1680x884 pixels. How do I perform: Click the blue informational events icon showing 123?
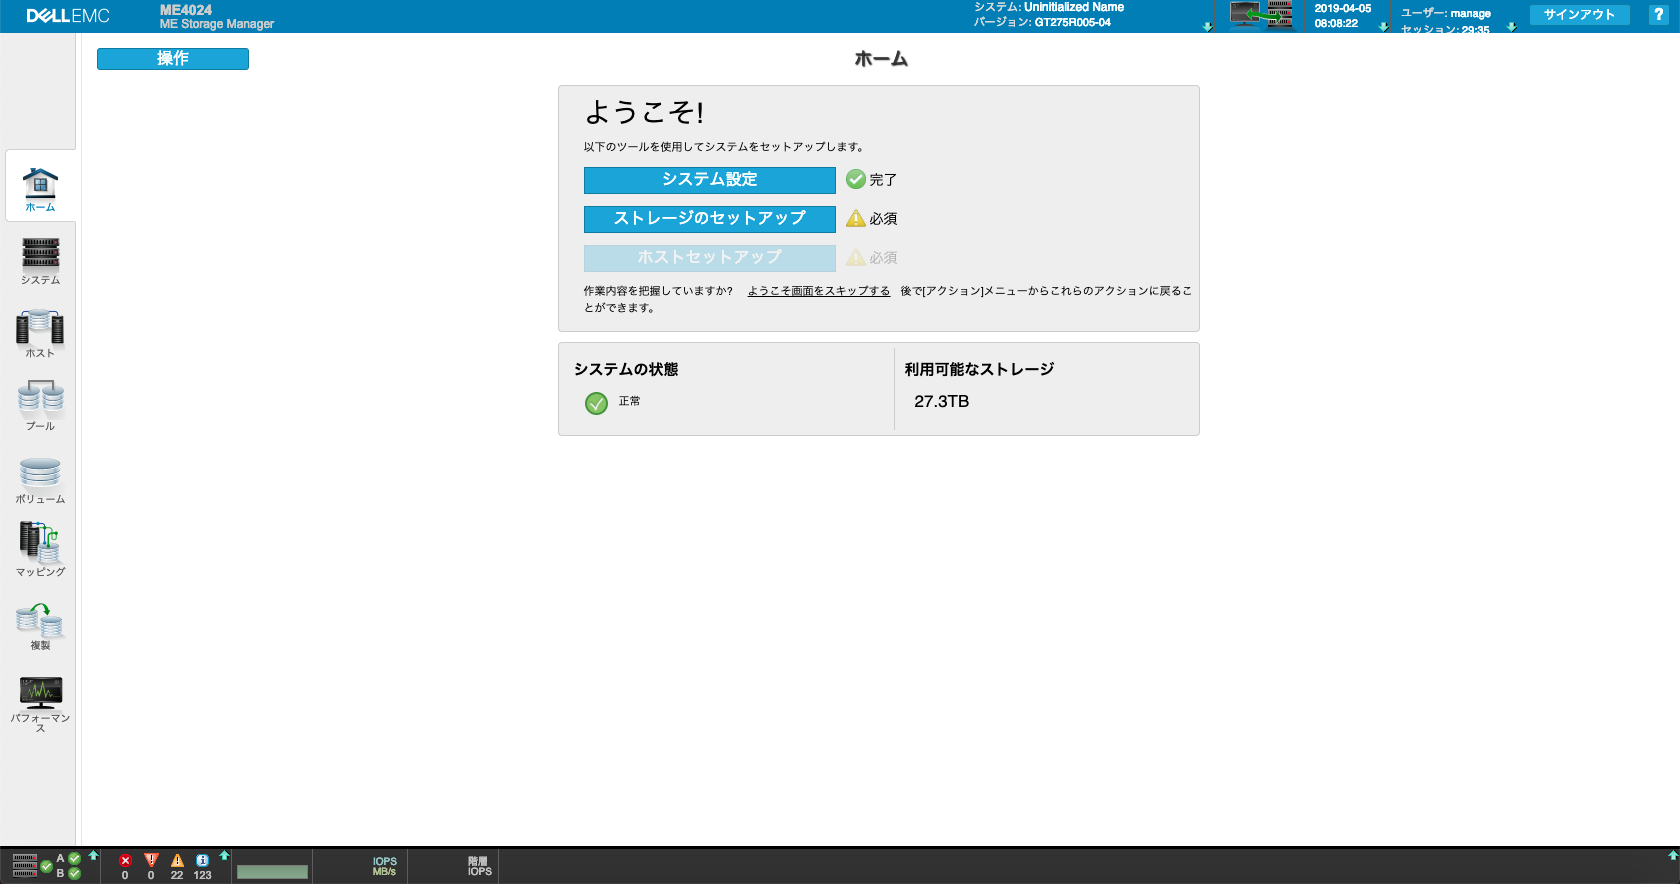point(202,860)
